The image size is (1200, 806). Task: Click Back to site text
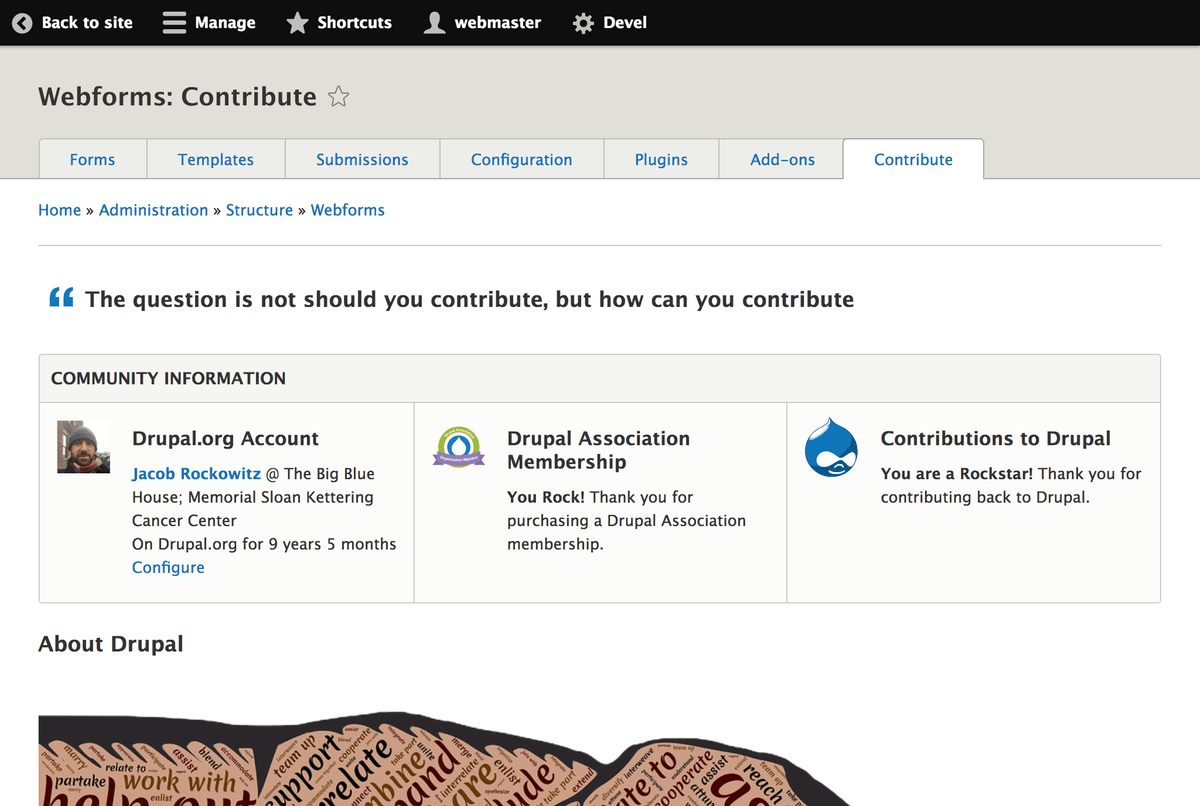tap(87, 22)
